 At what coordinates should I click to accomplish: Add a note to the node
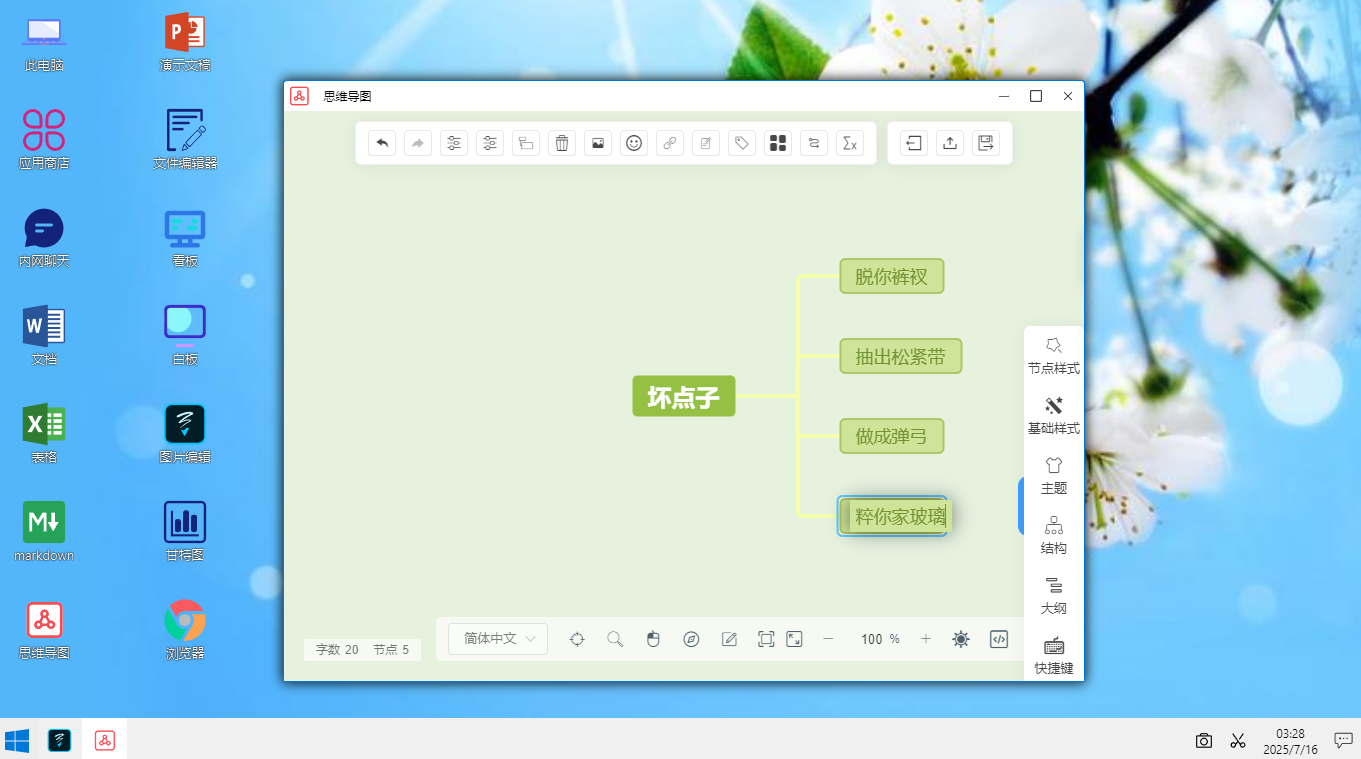point(706,143)
